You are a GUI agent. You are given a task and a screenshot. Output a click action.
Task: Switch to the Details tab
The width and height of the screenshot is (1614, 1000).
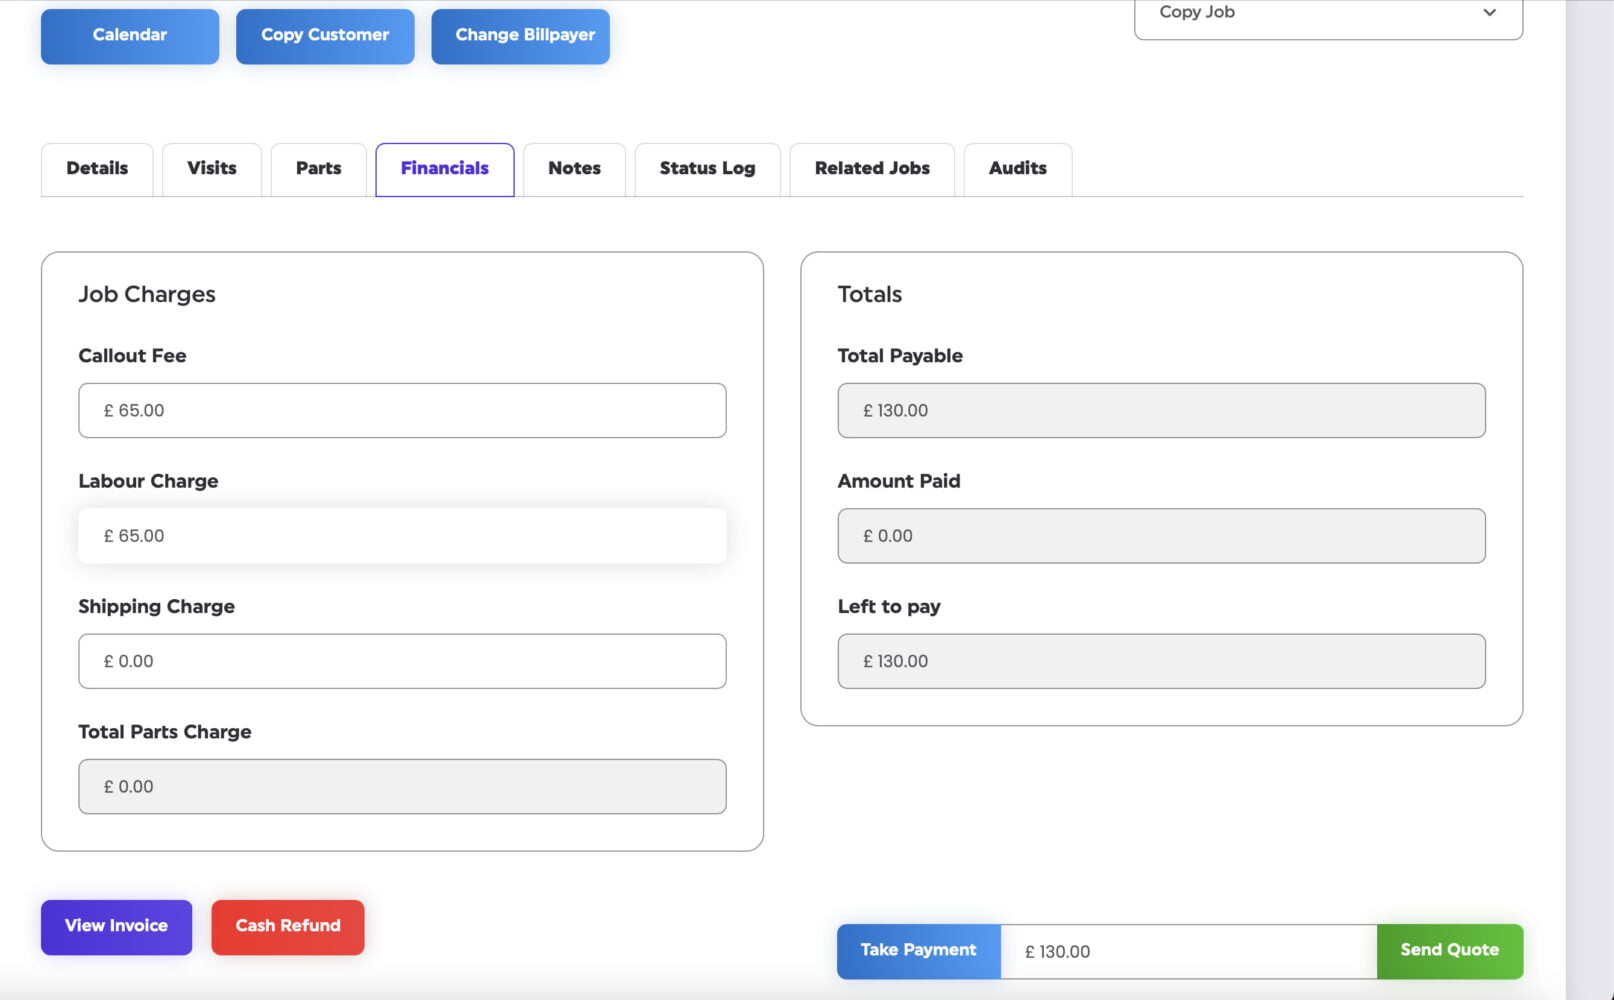point(97,169)
